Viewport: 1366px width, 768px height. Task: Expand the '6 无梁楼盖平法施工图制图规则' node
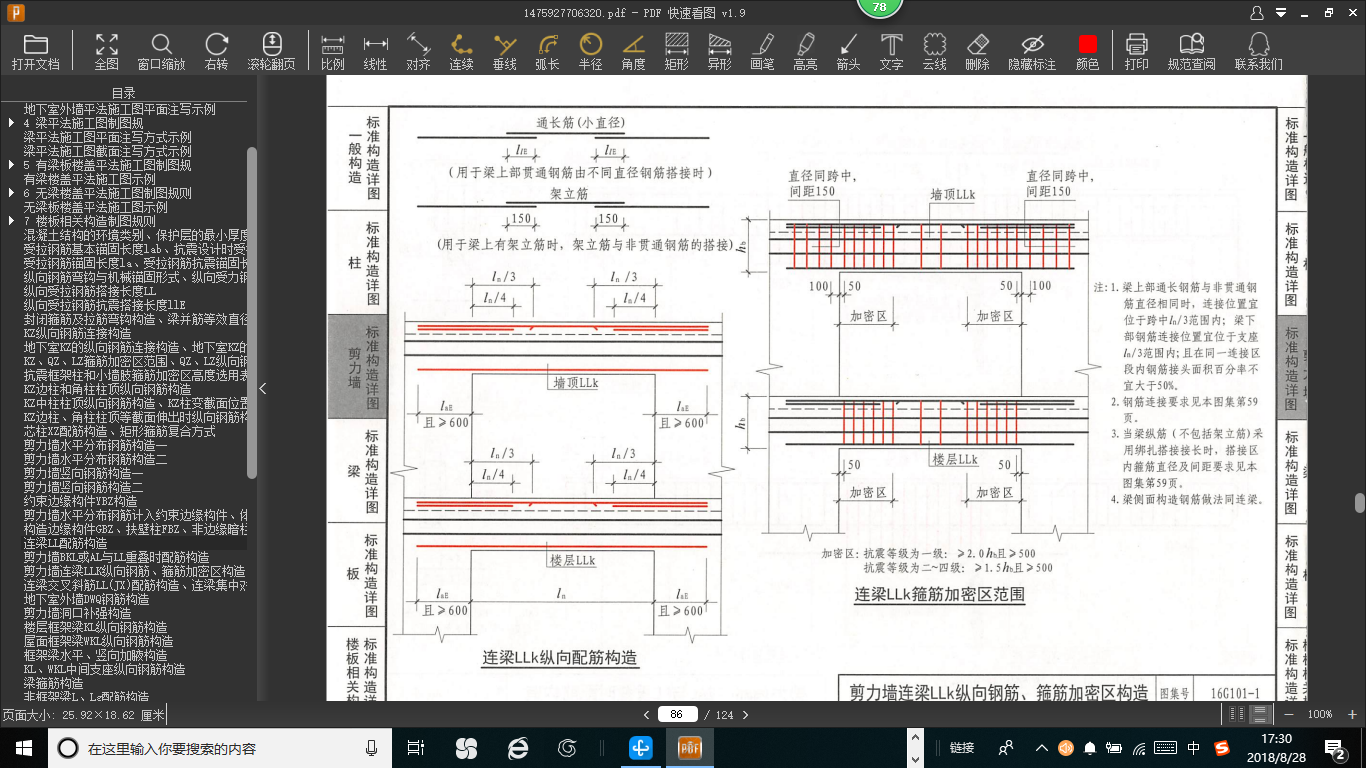pyautogui.click(x=11, y=193)
